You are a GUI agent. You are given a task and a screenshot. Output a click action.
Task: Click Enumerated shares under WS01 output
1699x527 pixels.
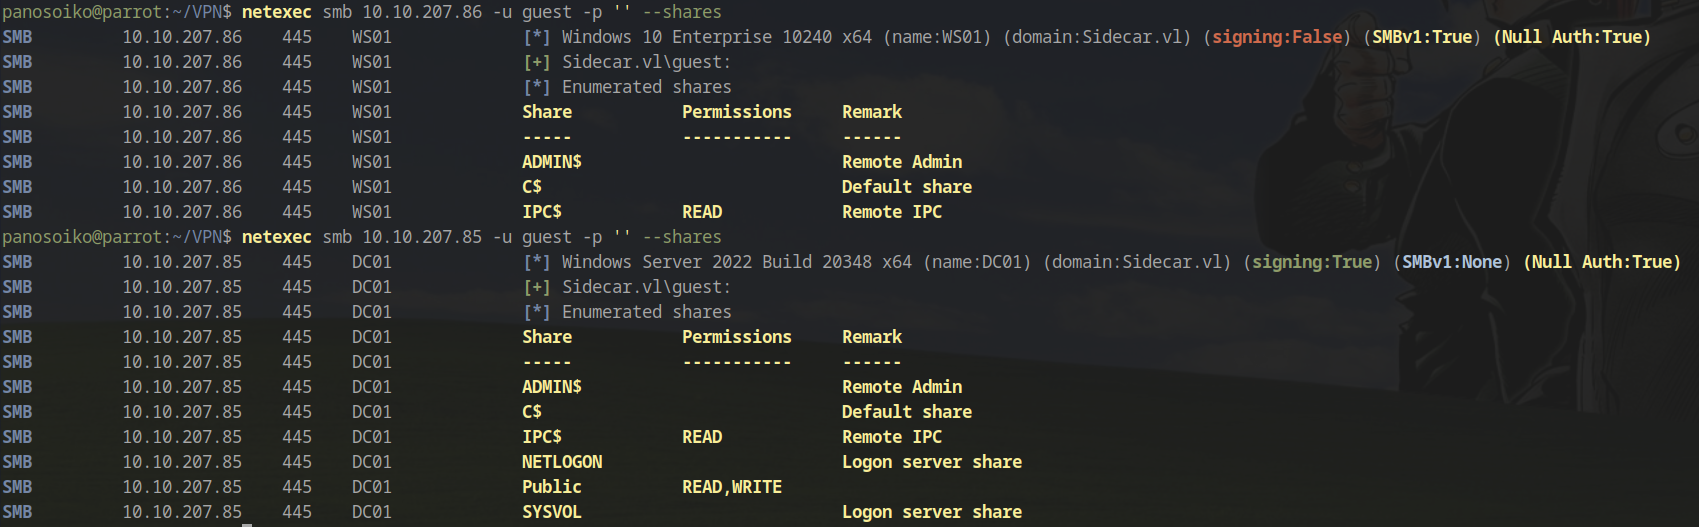(x=646, y=87)
